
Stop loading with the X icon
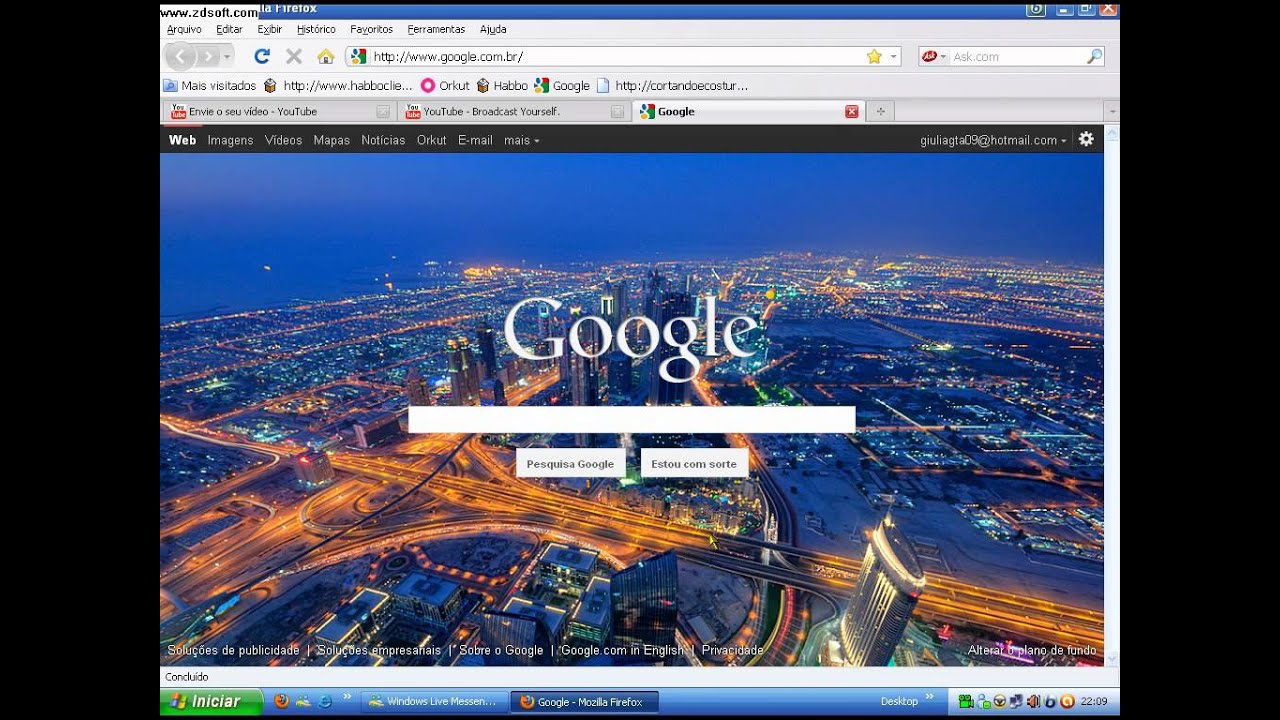point(294,57)
